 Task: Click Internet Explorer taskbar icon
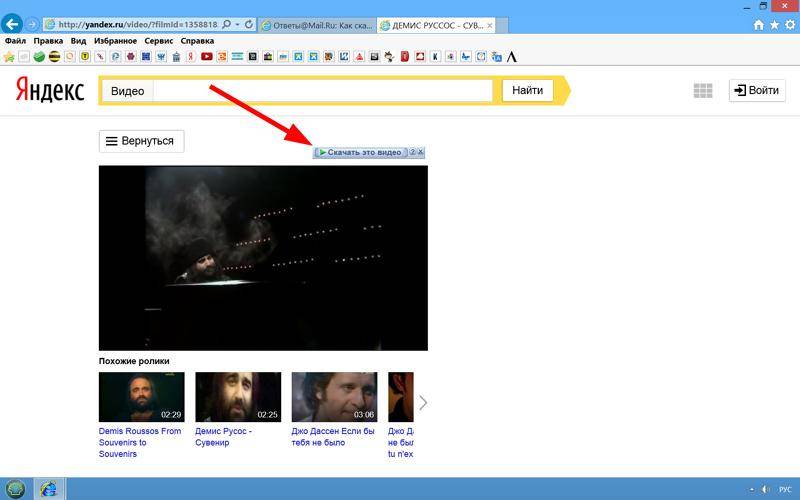pyautogui.click(x=49, y=489)
